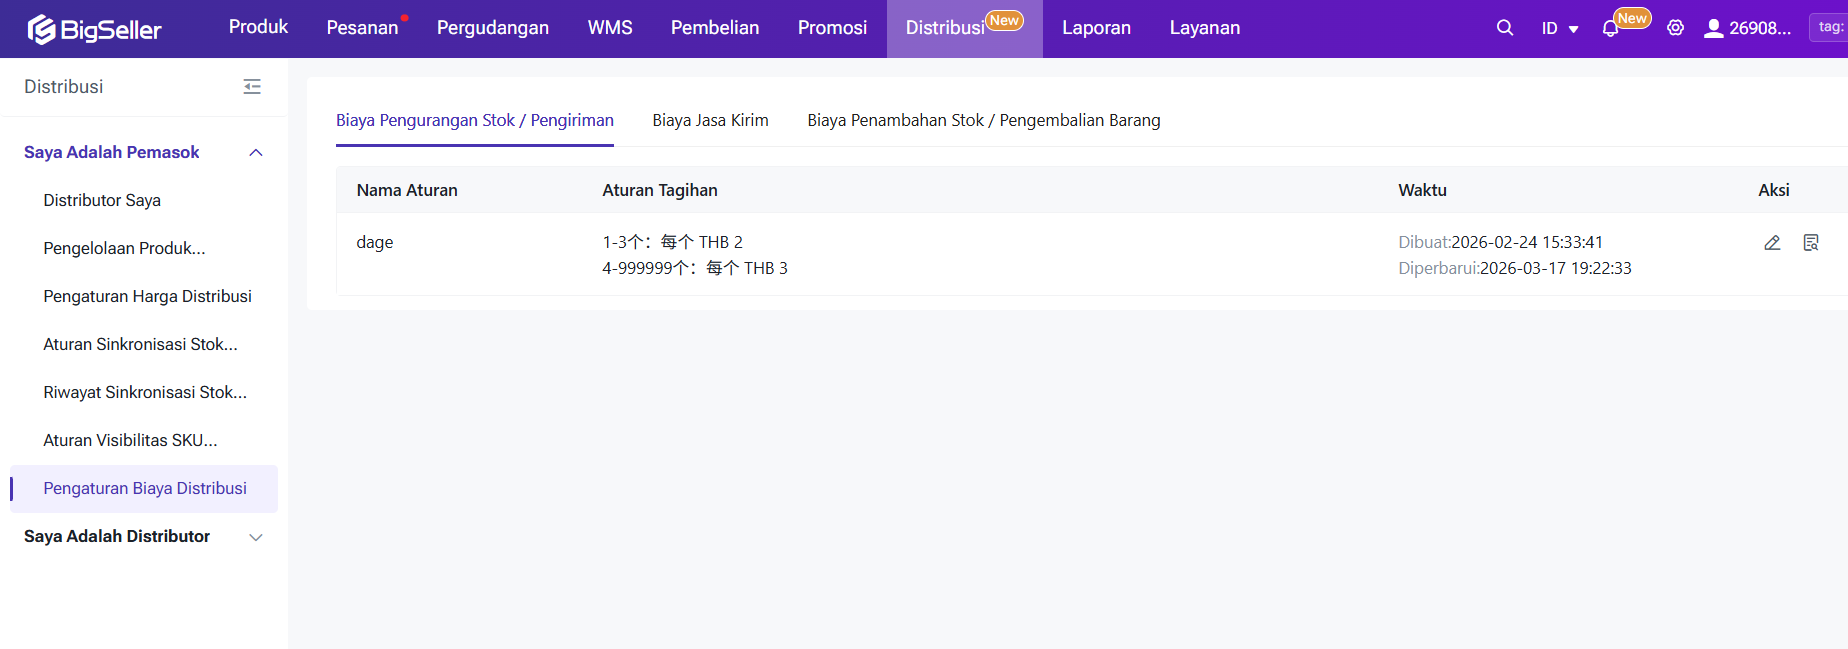Screen dimensions: 1848x649
Task: Expand the Saya Adalah Distributor section
Action: (255, 537)
